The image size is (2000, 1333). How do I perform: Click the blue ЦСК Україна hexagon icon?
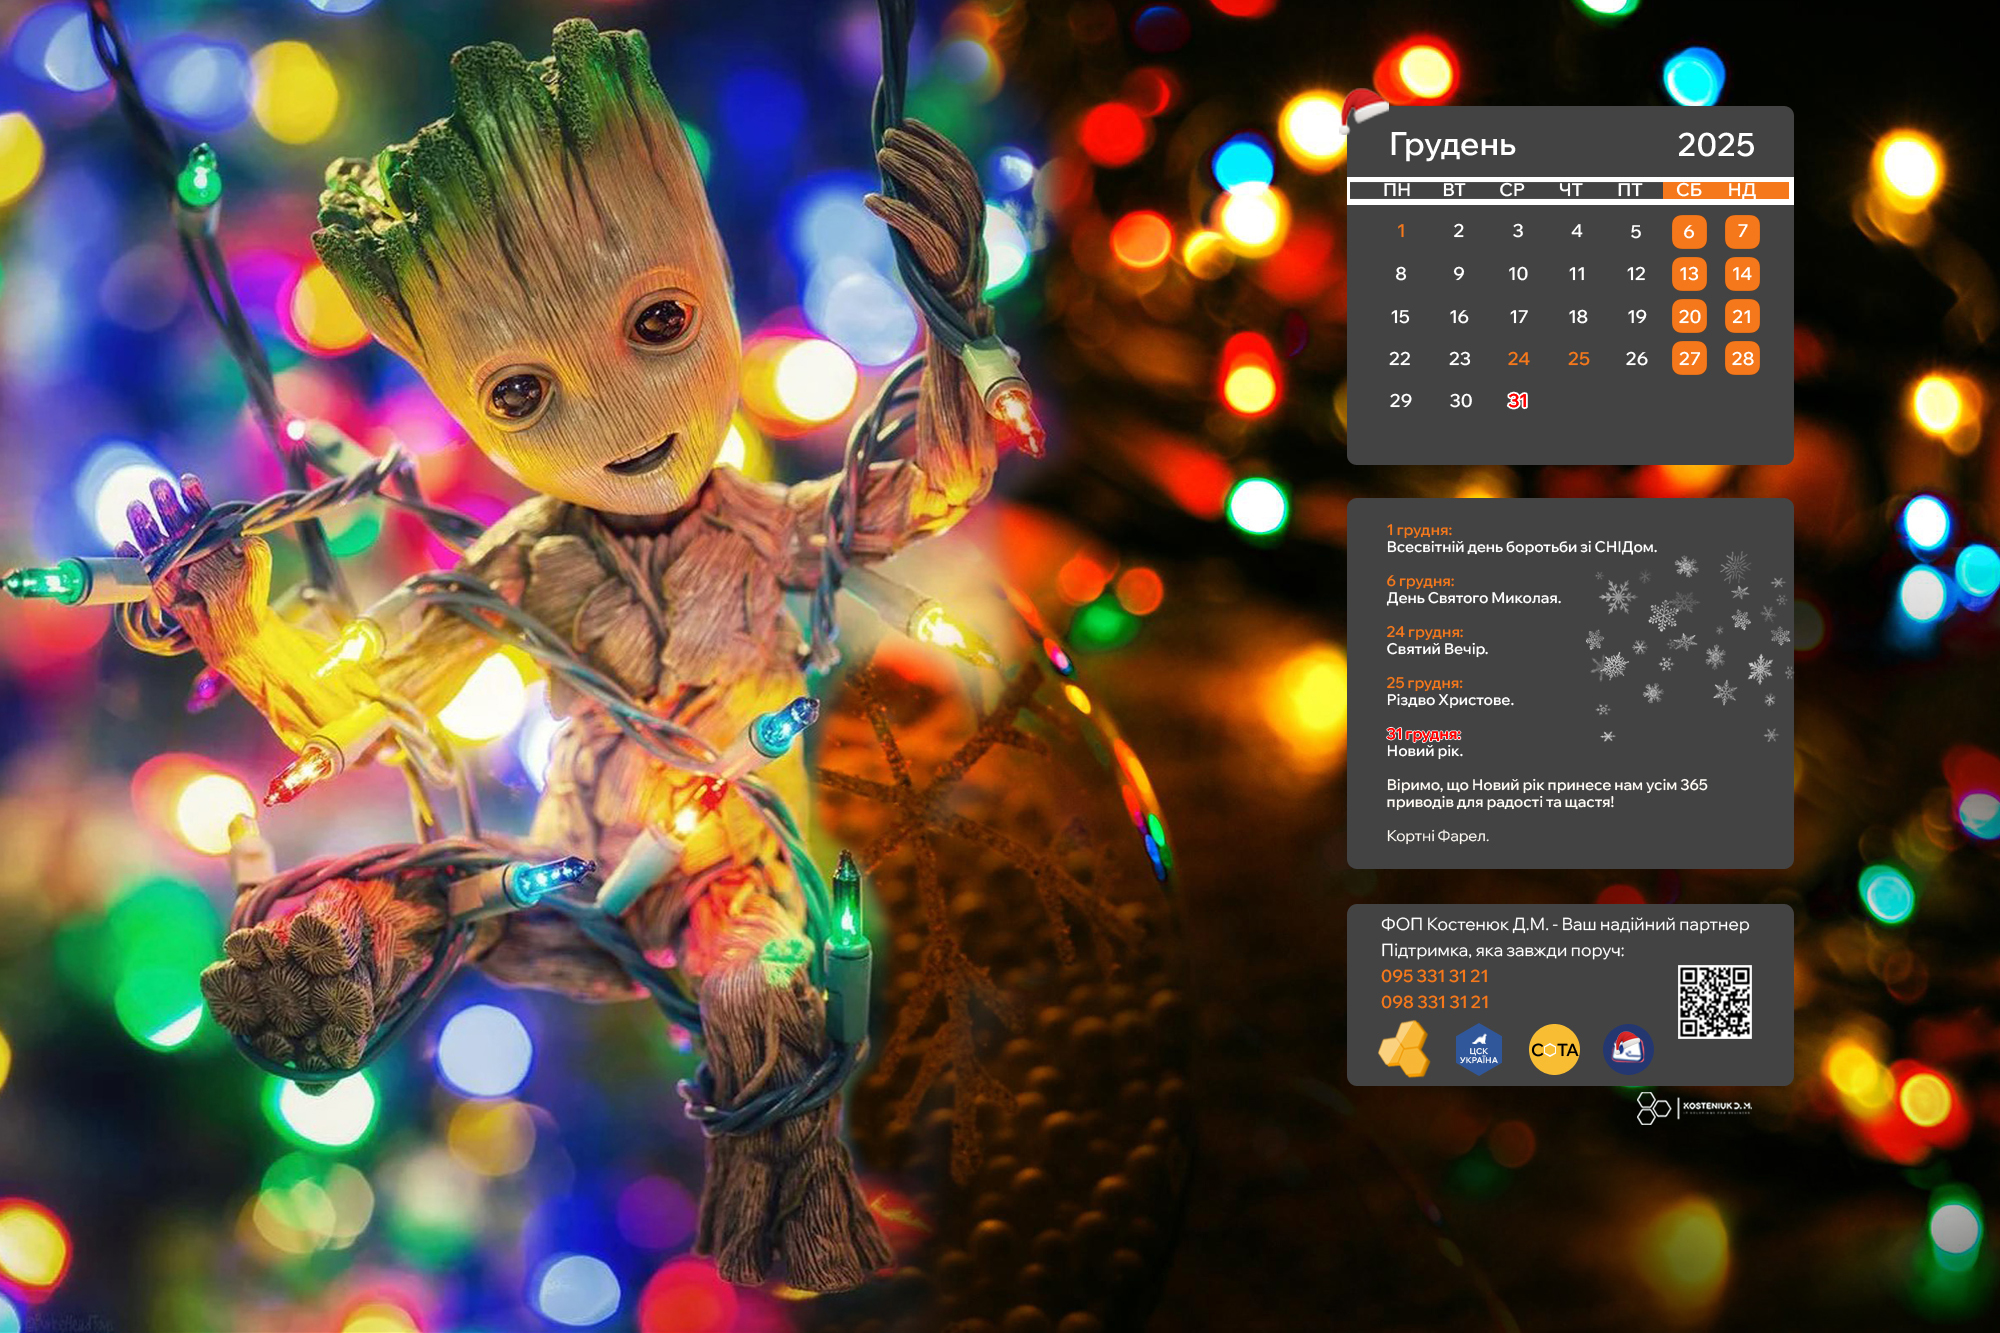click(x=1478, y=1050)
